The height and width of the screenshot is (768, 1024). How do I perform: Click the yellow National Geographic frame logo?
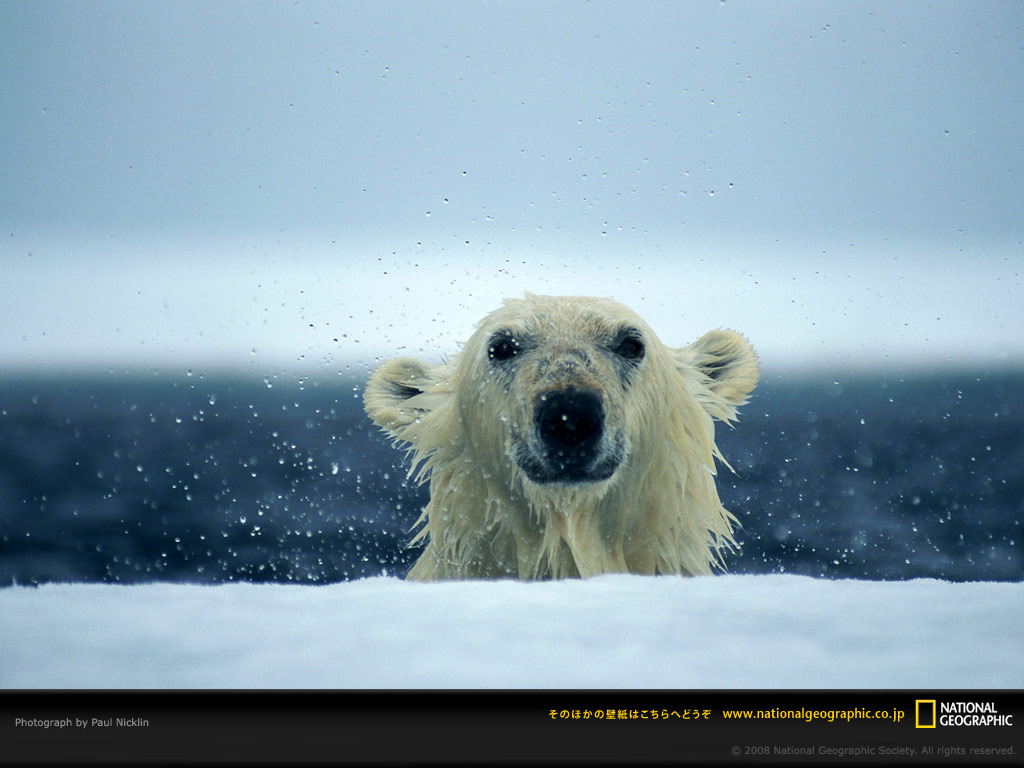tap(925, 714)
